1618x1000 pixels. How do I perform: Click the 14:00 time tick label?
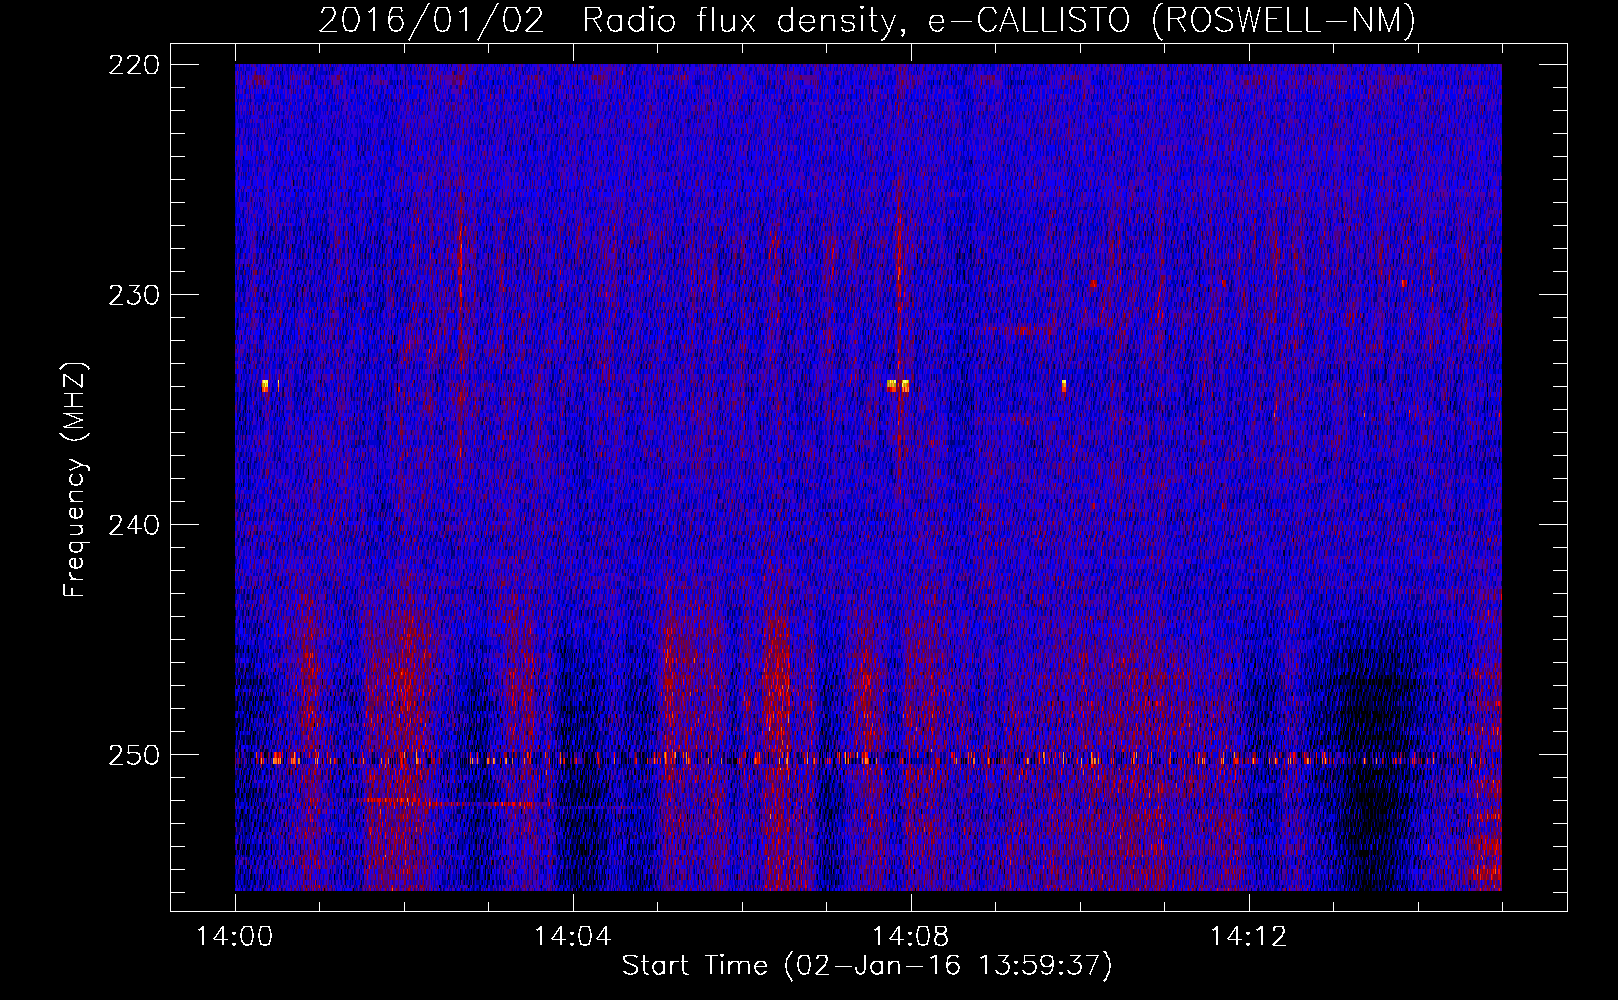[235, 936]
